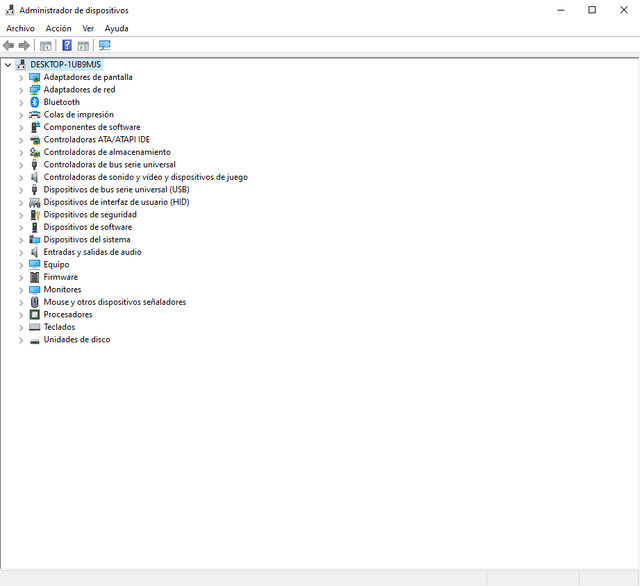Click the Bluetooth icon in device tree
The height and width of the screenshot is (586, 640).
click(x=35, y=102)
